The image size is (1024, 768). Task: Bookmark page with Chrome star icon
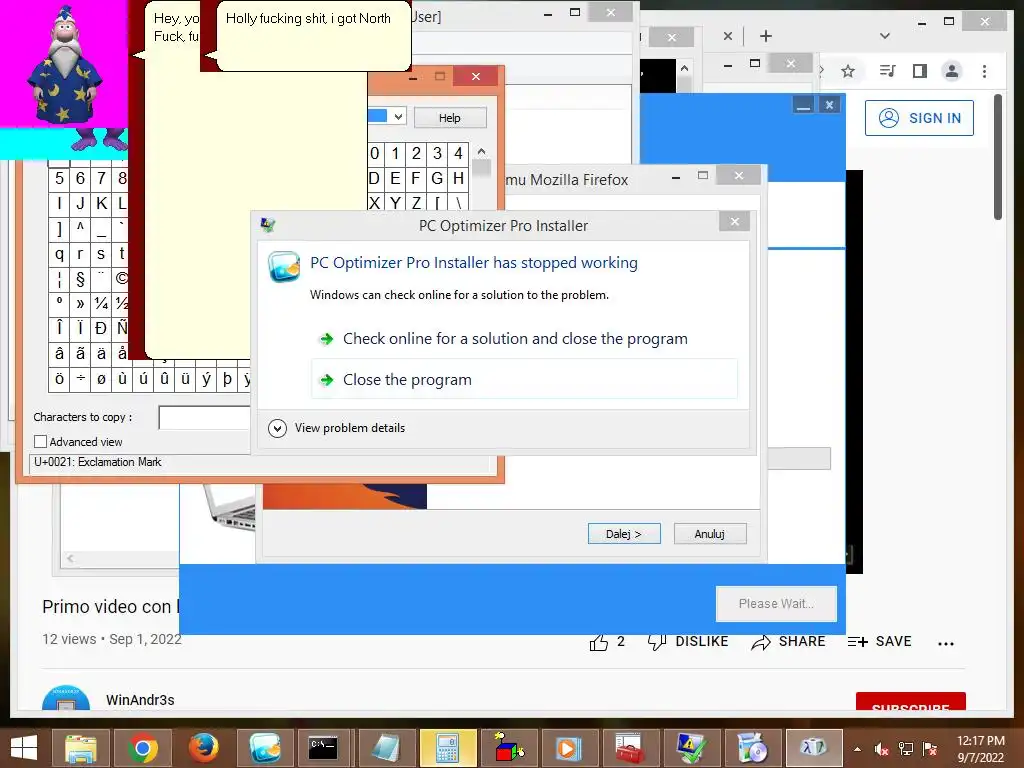coord(848,71)
